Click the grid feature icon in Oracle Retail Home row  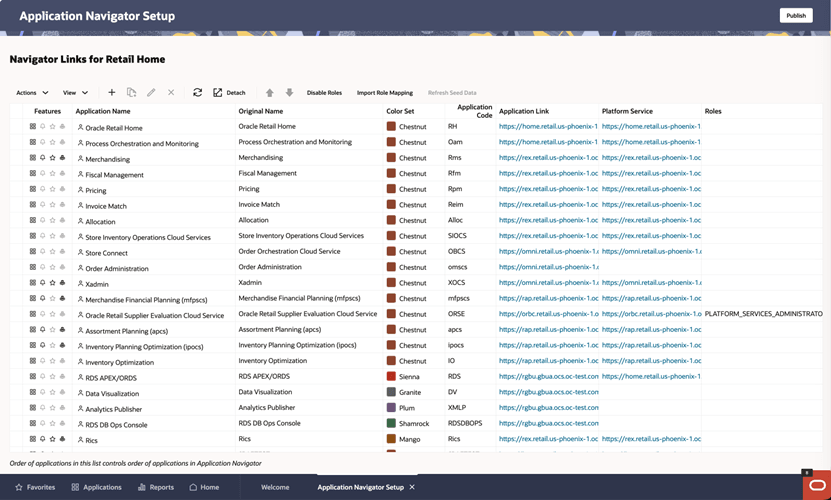(33, 126)
